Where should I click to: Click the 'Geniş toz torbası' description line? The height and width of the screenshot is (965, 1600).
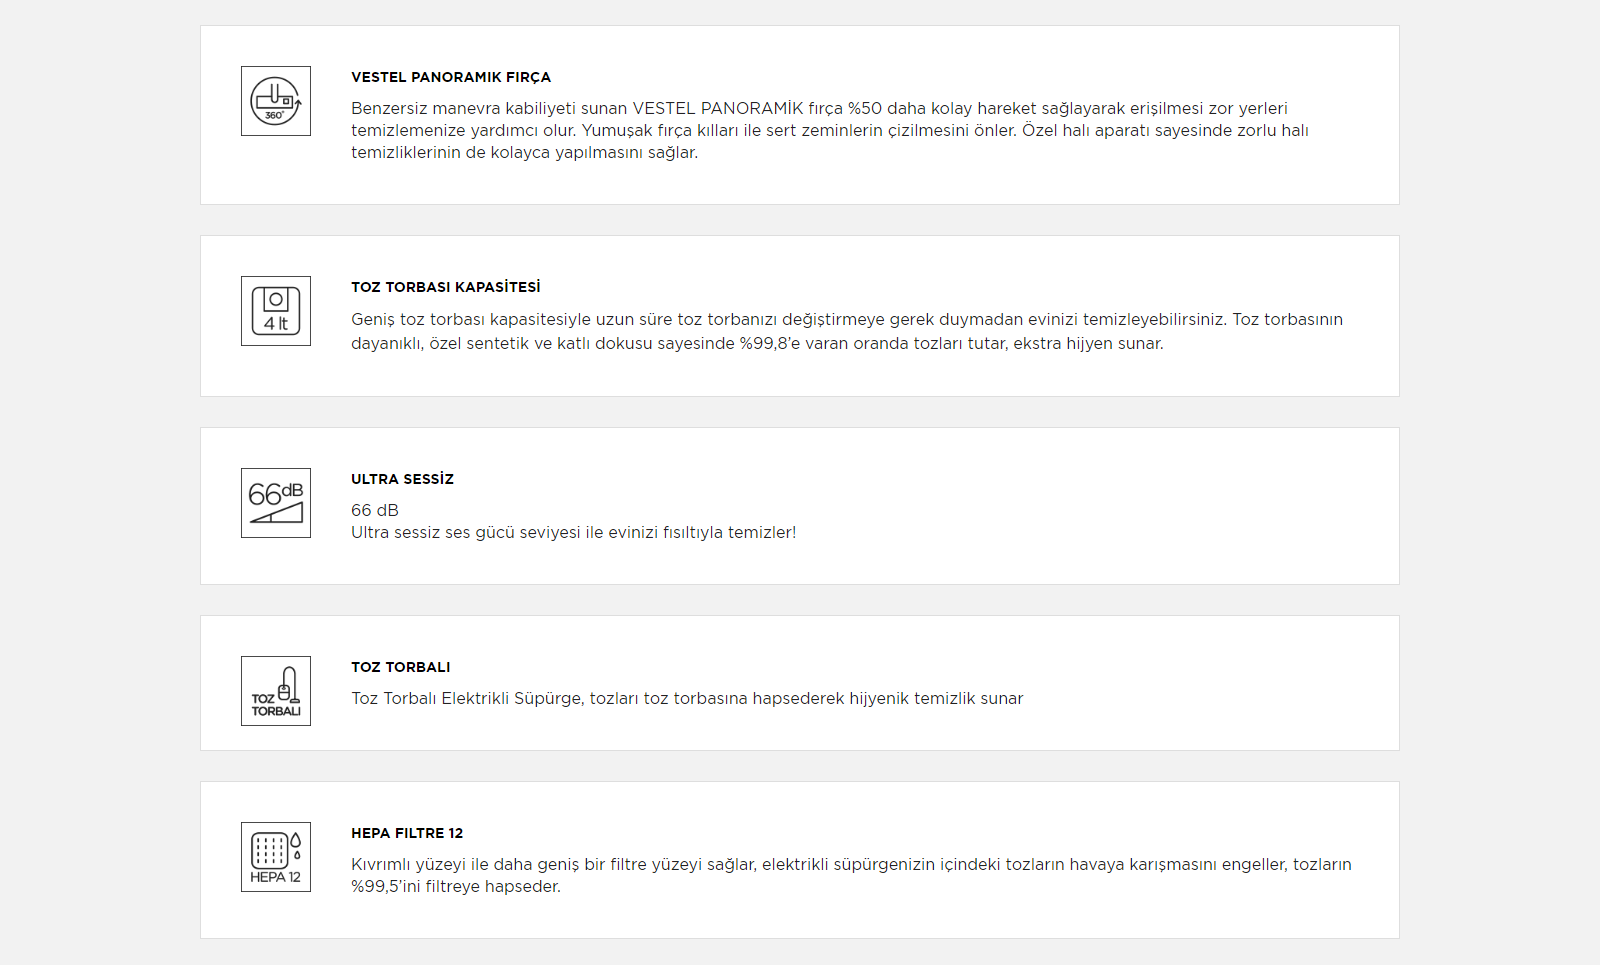[846, 319]
